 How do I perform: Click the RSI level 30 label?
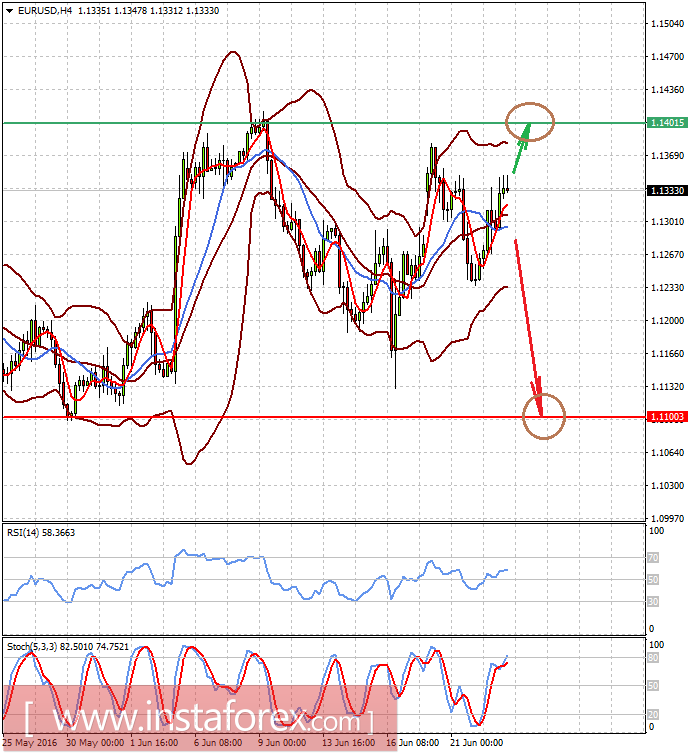[x=653, y=602]
